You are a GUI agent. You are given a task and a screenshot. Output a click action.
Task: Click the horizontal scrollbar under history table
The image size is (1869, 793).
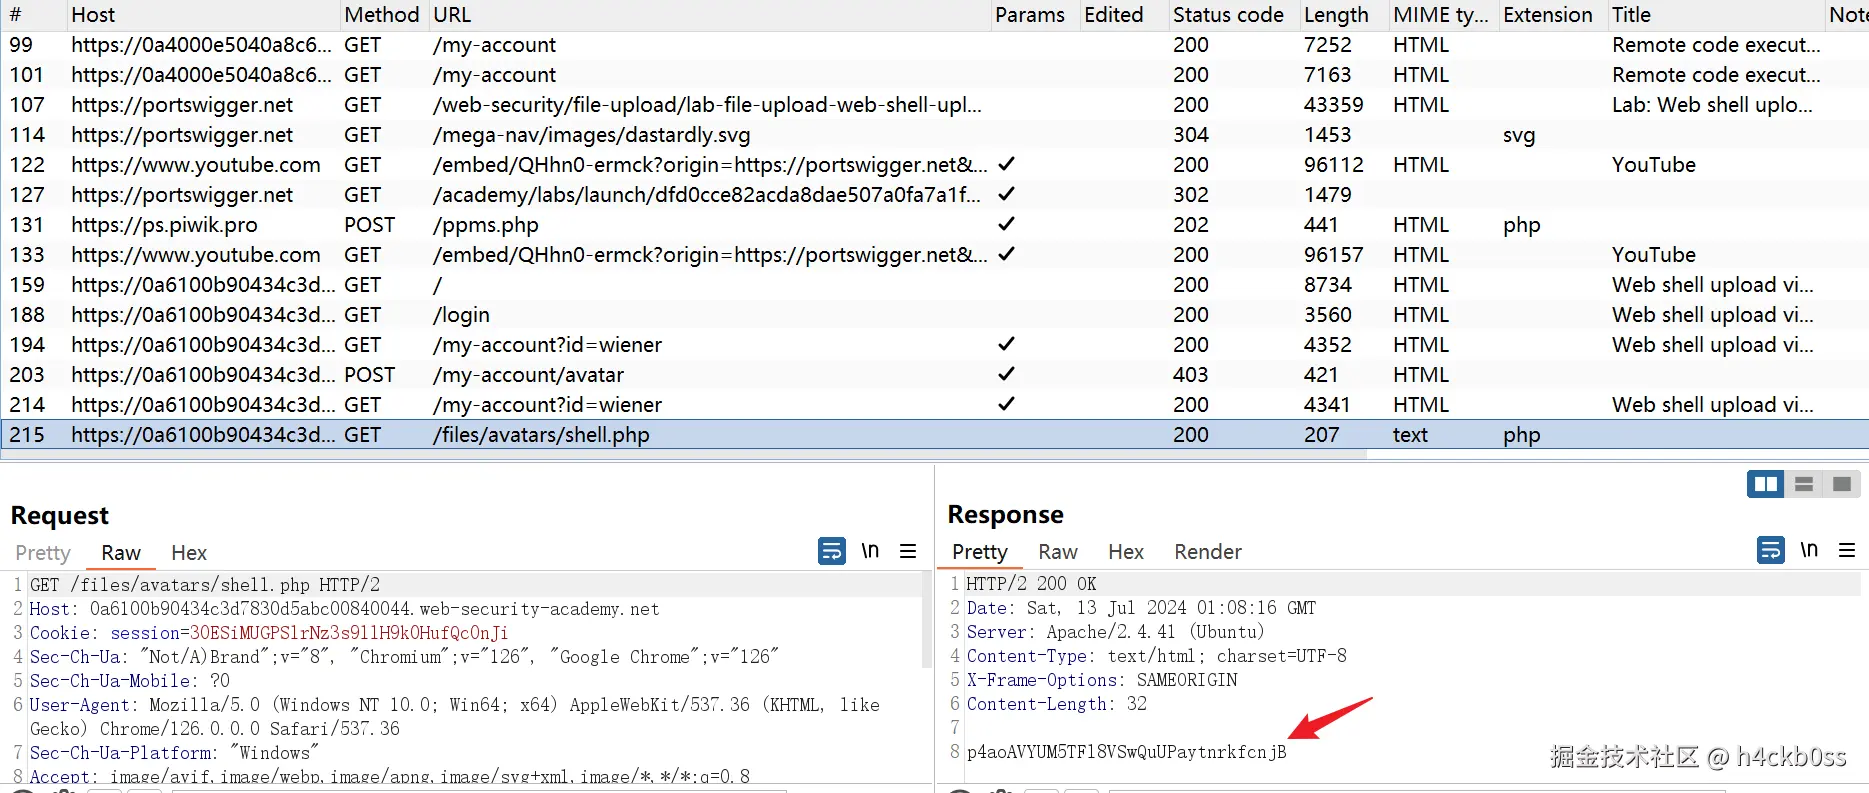683,455
